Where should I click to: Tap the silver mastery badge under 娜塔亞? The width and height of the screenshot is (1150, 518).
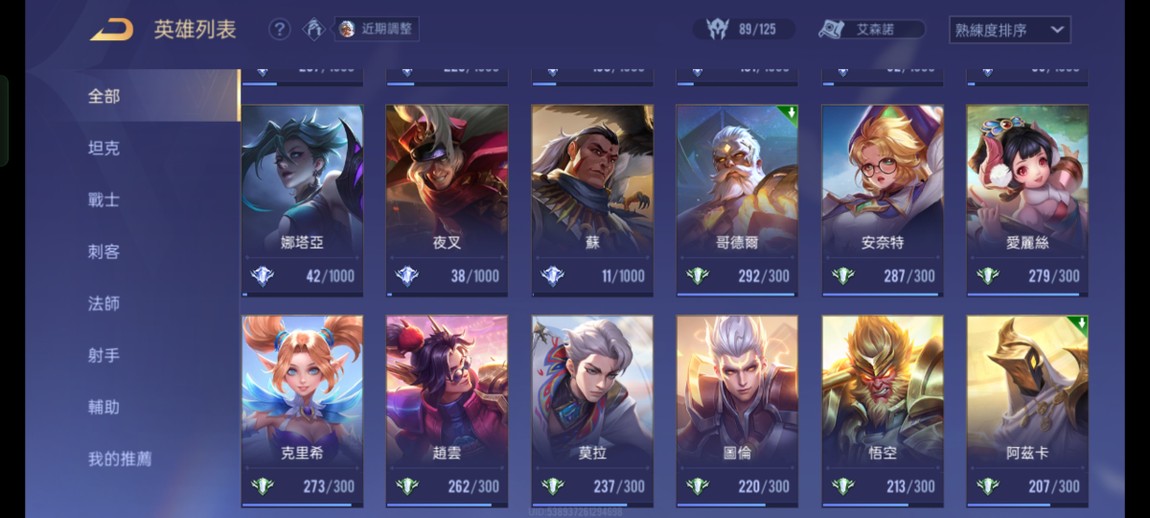(x=263, y=276)
